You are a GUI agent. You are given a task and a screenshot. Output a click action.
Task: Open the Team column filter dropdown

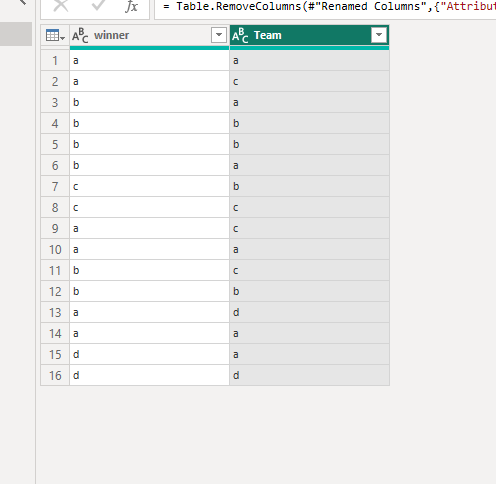379,35
